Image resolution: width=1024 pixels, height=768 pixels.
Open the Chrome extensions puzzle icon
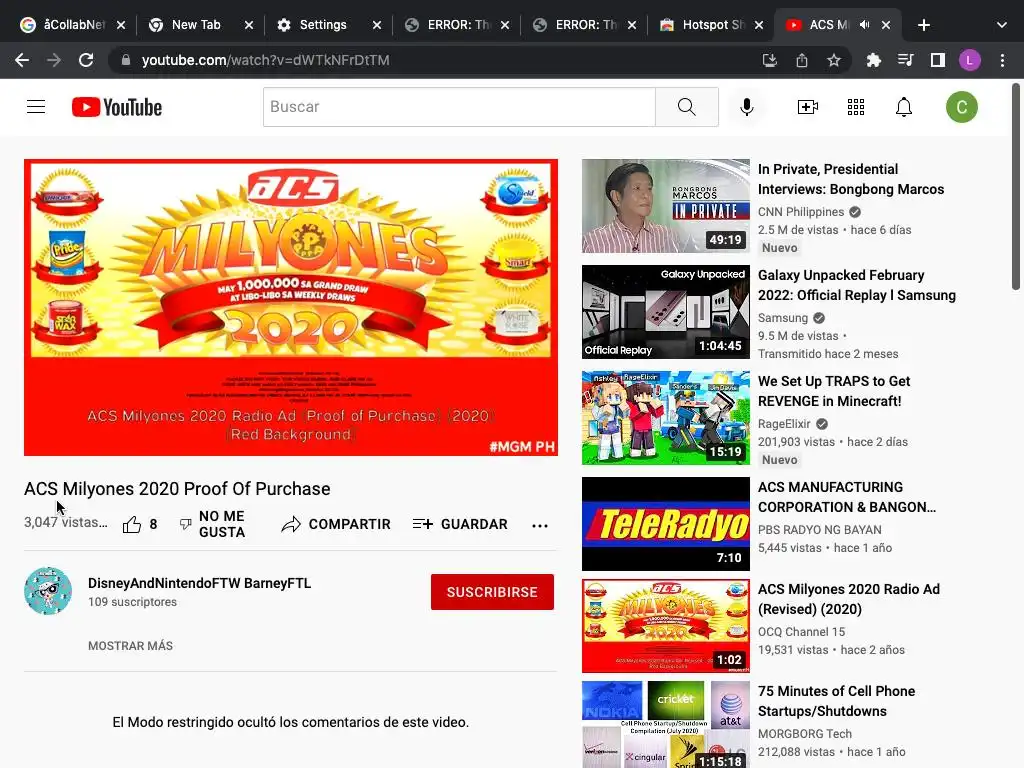tap(874, 60)
